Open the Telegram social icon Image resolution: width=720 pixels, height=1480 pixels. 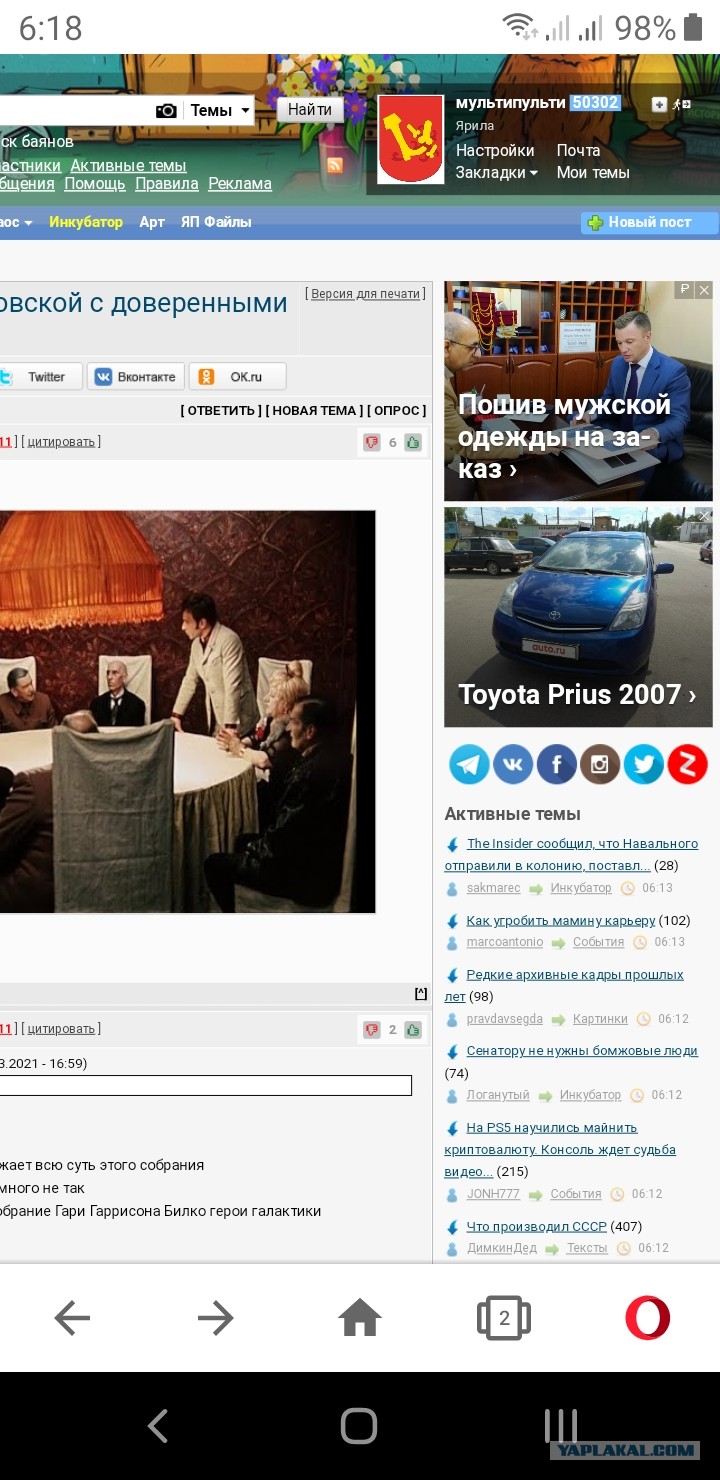pyautogui.click(x=469, y=765)
